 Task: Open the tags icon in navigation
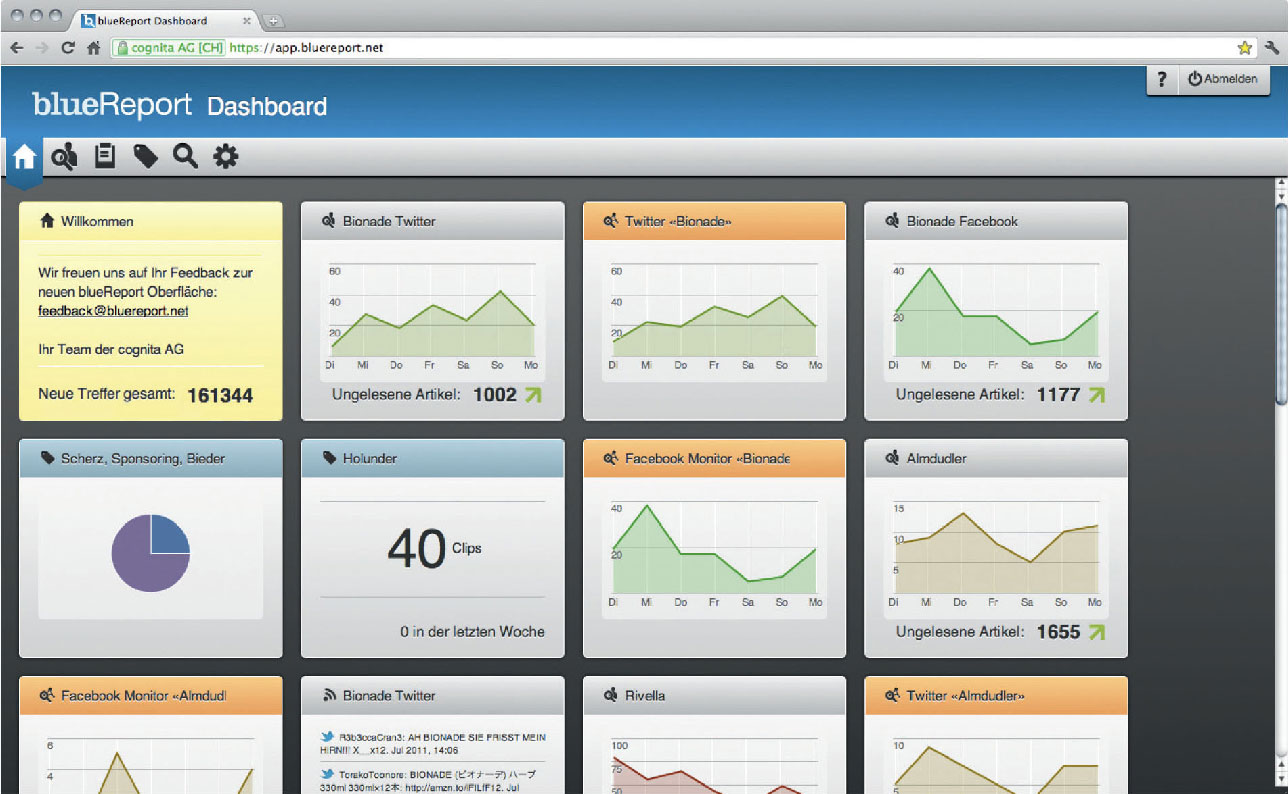tap(146, 156)
